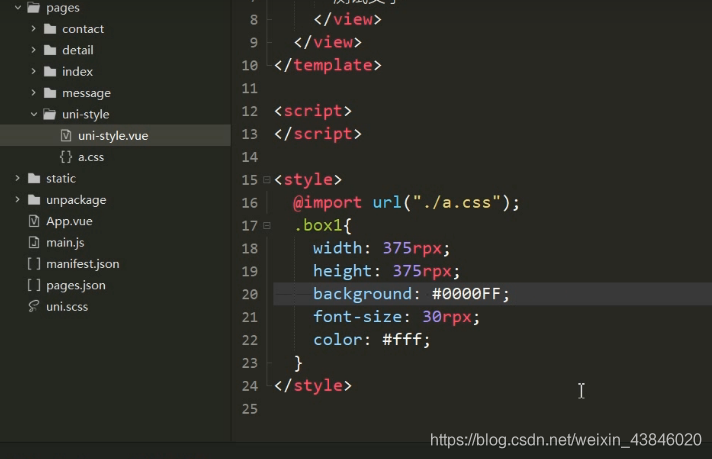Expand the index folder chevron
Screen dimensions: 712x459
33,71
